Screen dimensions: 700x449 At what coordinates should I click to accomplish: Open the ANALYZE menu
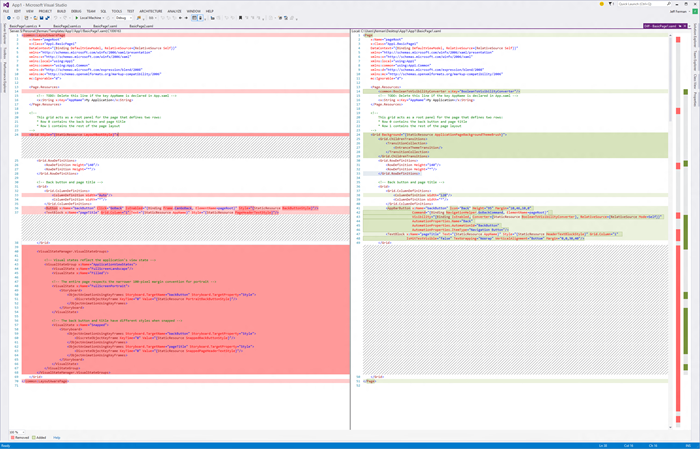[x=175, y=11]
